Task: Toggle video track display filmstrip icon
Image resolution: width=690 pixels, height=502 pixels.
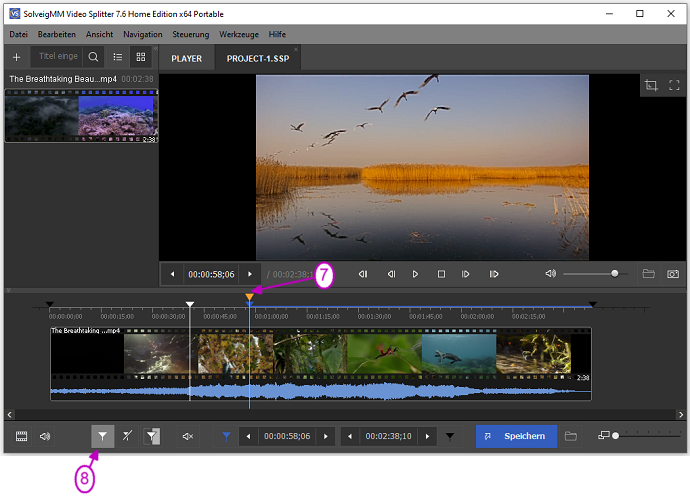Action: coord(21,436)
